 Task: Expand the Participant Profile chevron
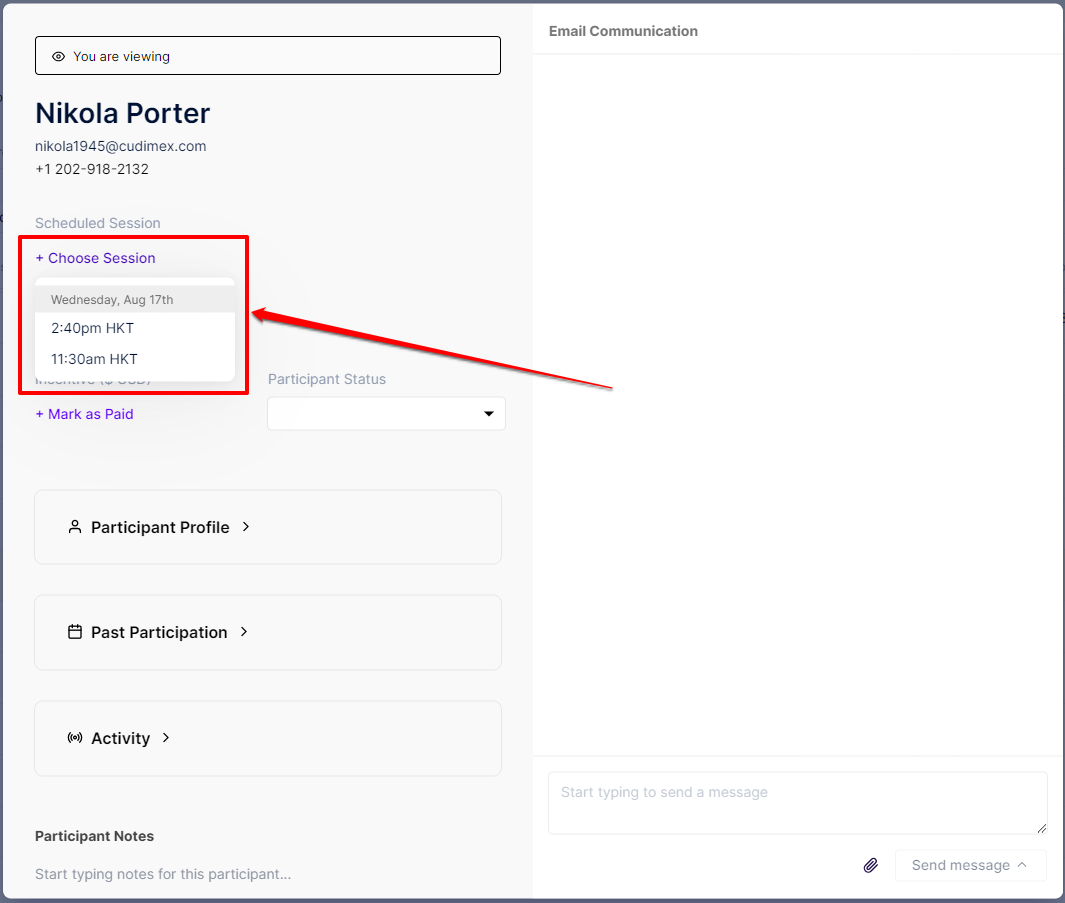(246, 527)
